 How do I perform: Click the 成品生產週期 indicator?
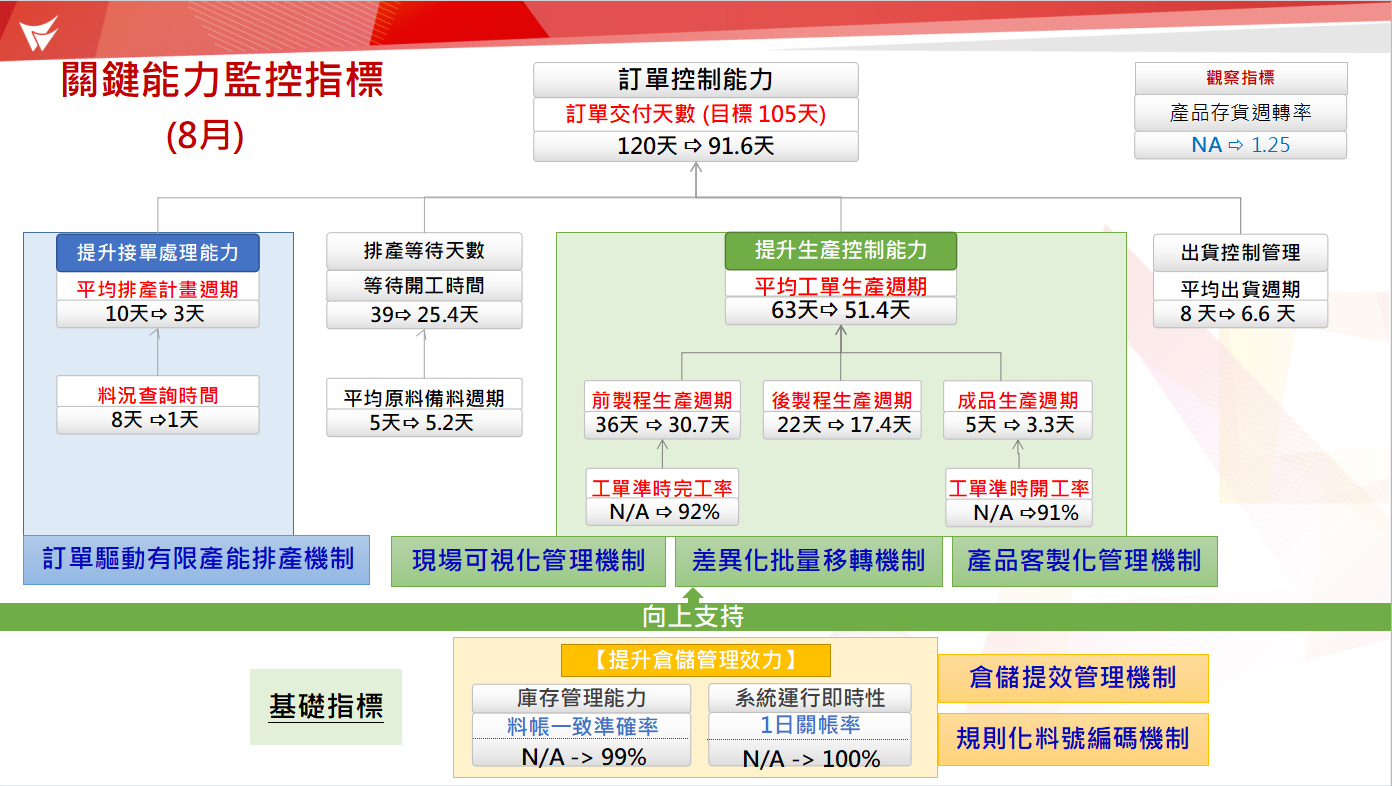1017,398
